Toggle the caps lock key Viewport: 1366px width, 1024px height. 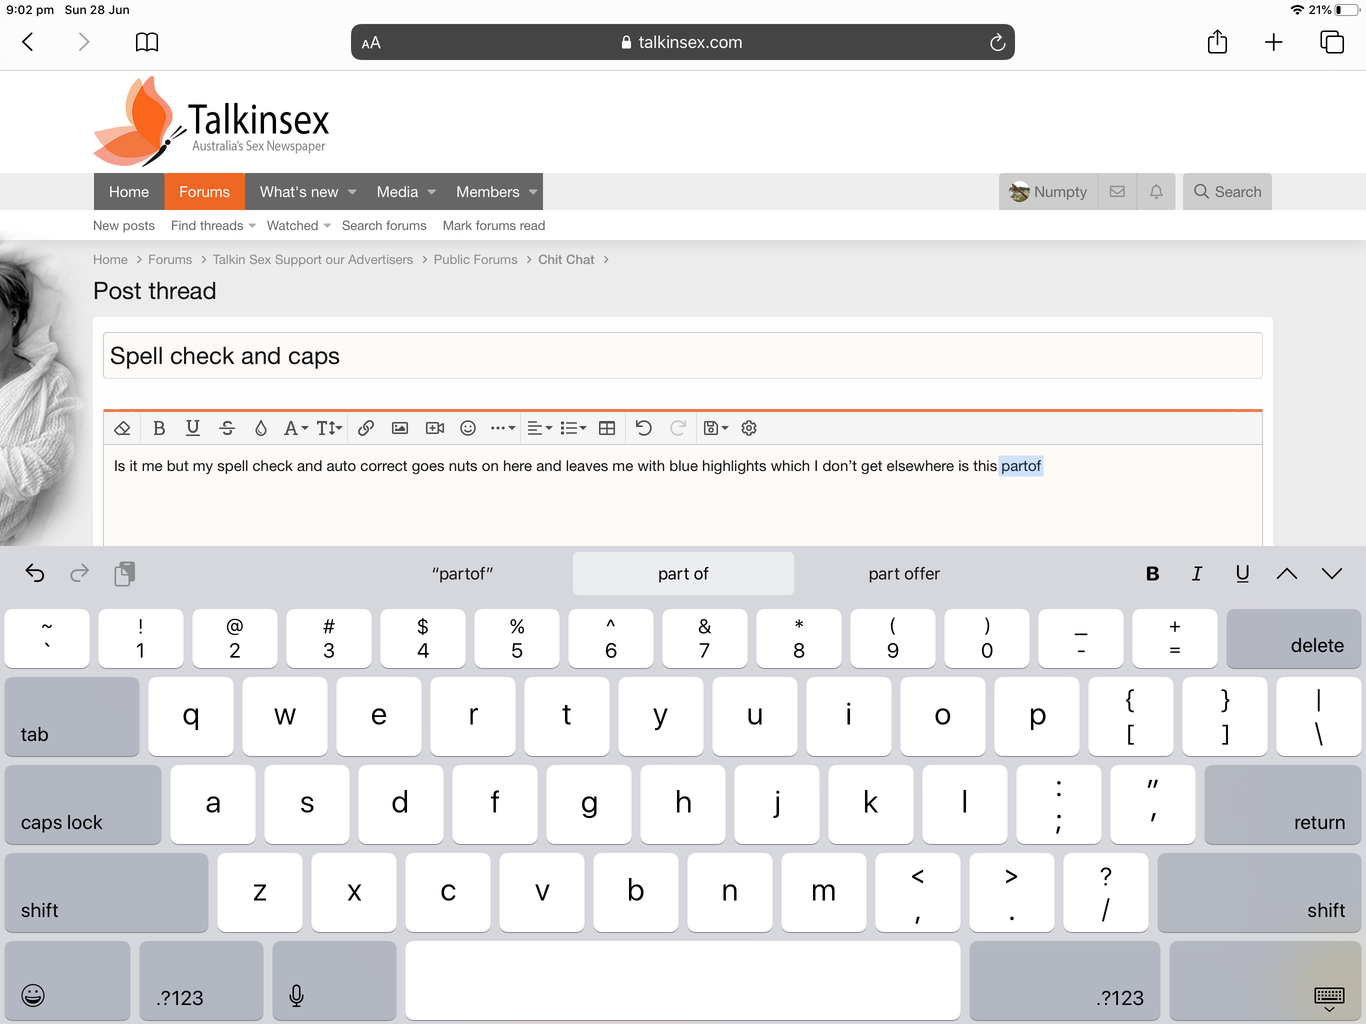coord(83,805)
